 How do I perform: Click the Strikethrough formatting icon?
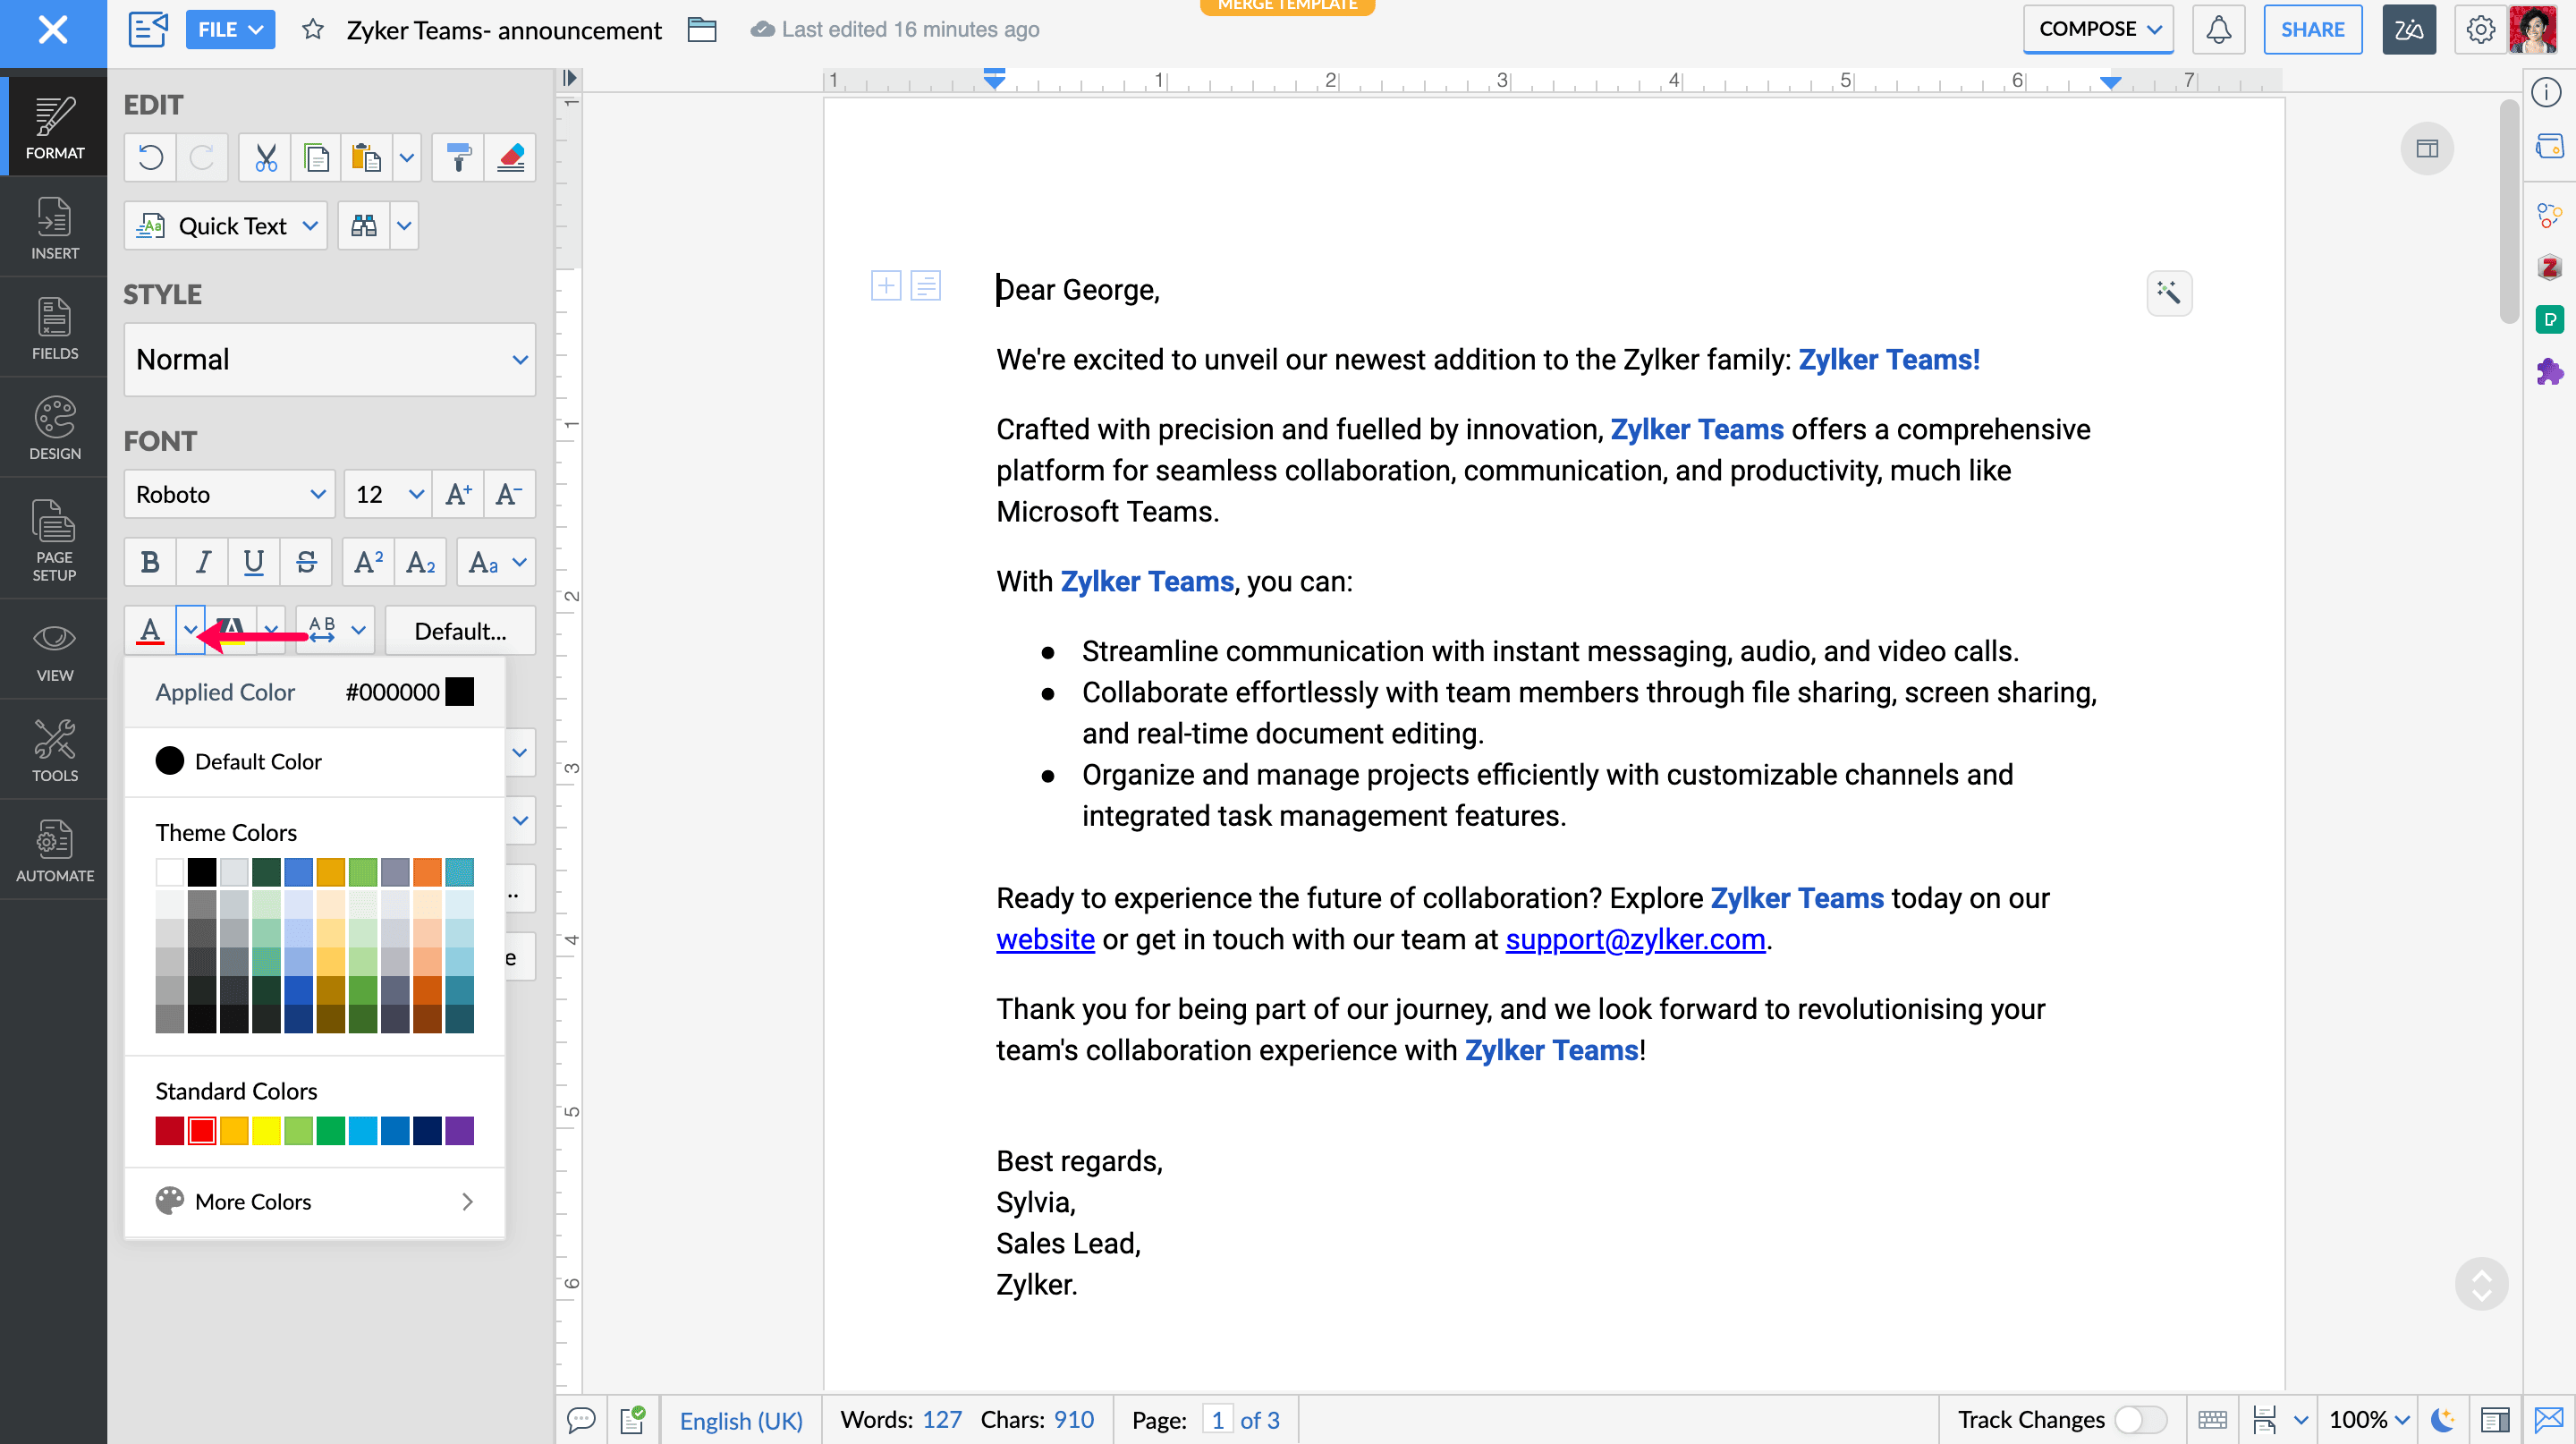pyautogui.click(x=306, y=563)
